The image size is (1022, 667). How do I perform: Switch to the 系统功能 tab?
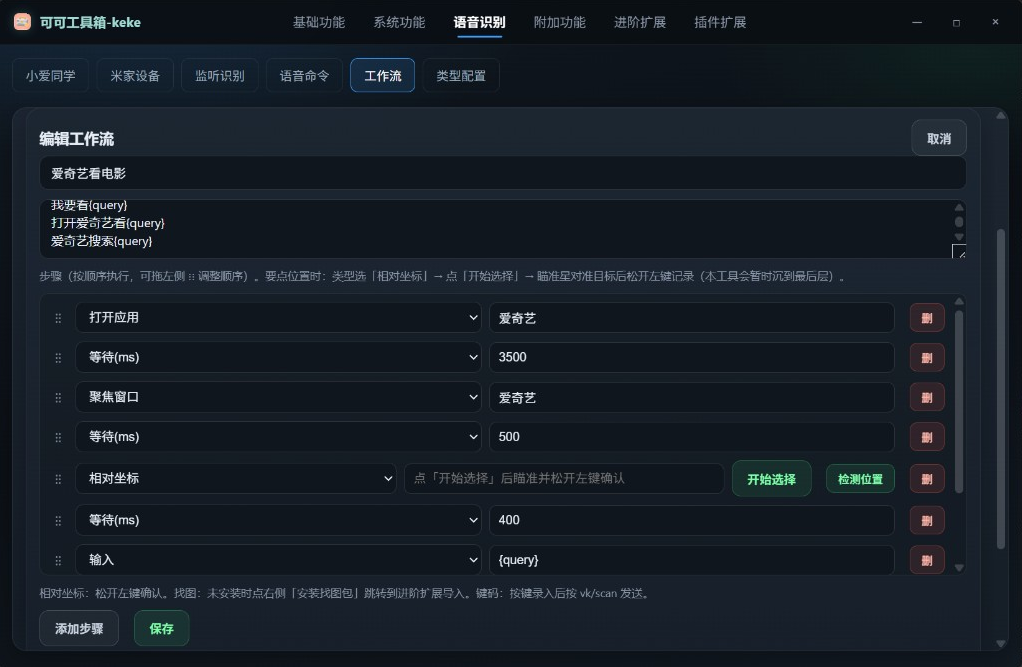(399, 22)
